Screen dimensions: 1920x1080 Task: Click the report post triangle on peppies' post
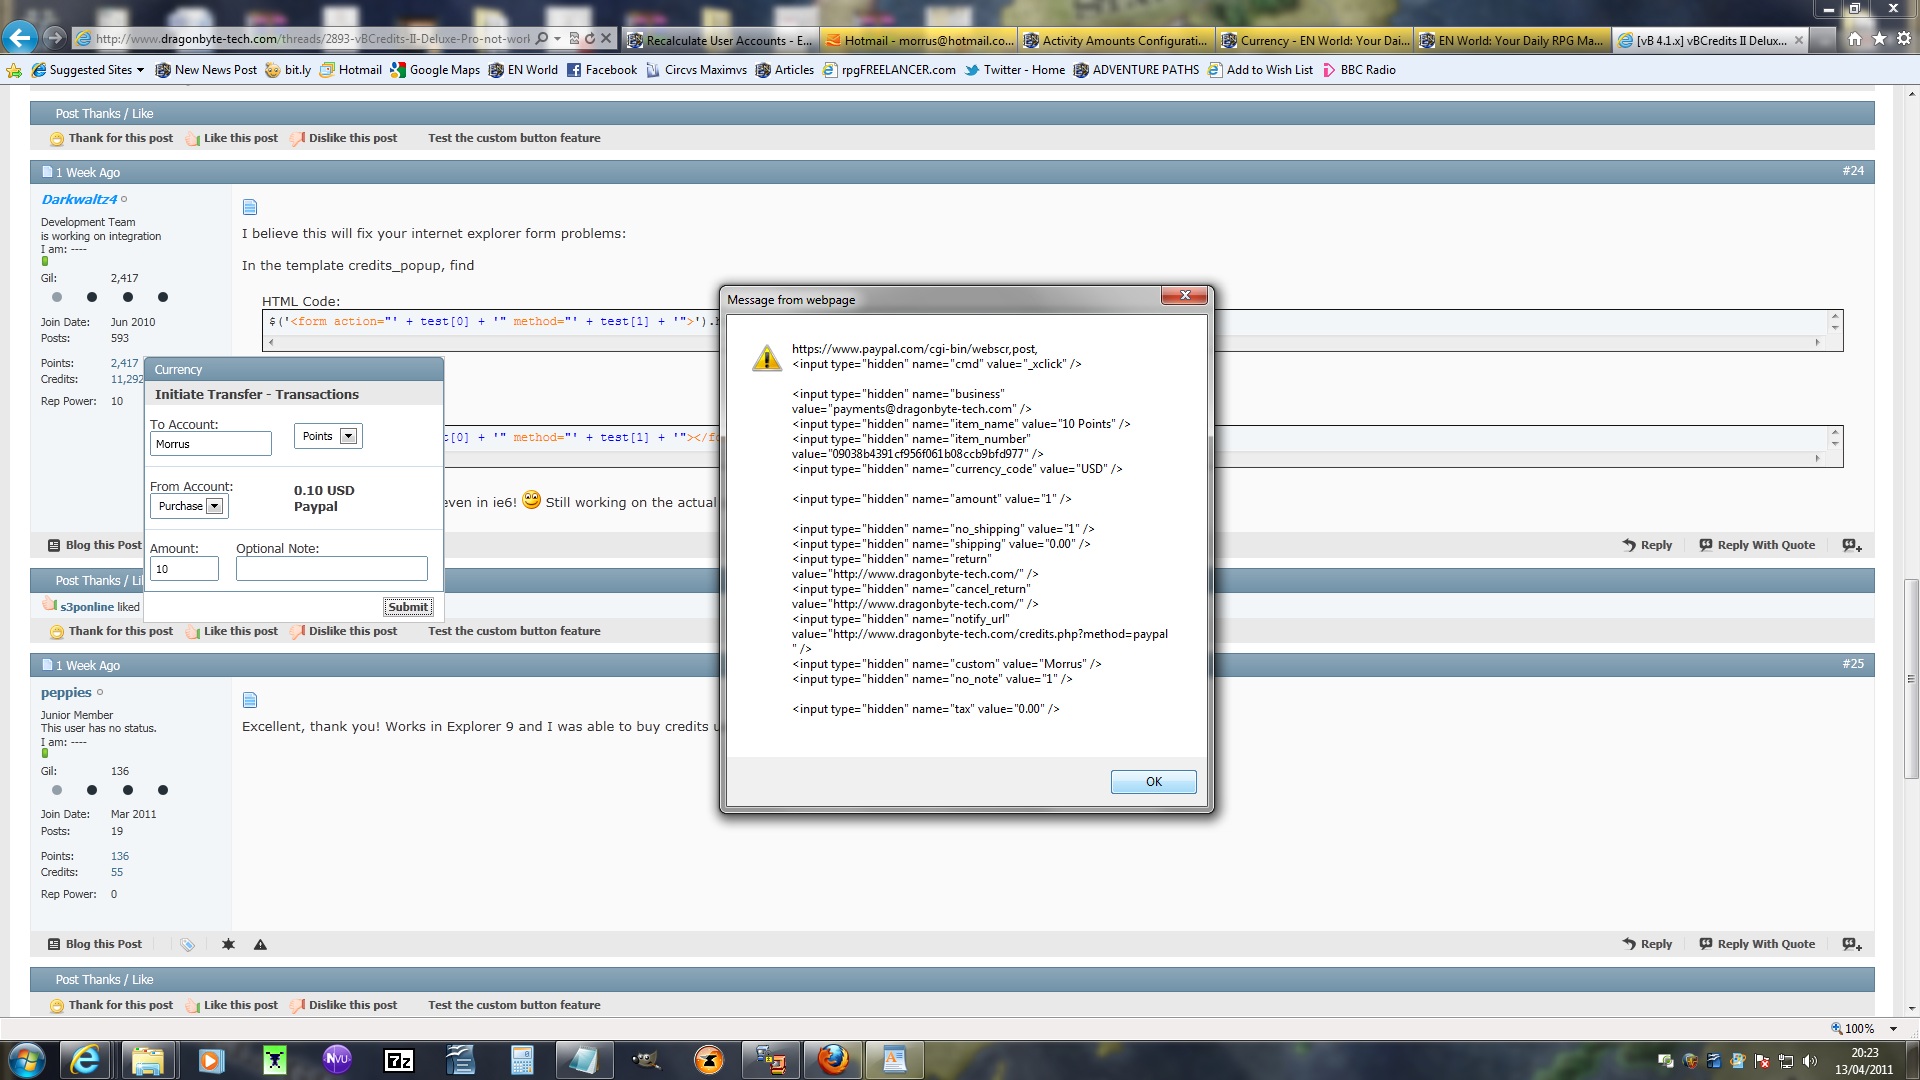click(260, 944)
